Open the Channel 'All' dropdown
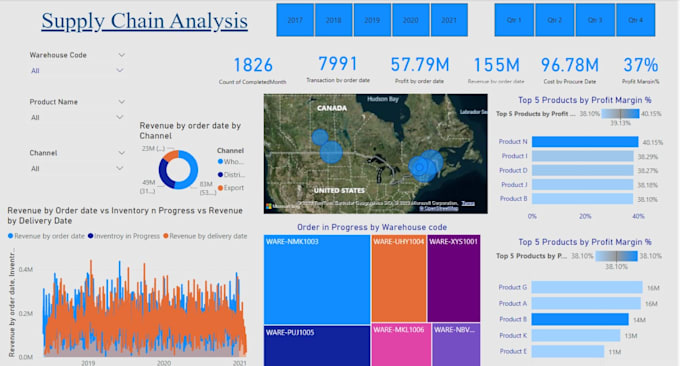 pos(120,168)
